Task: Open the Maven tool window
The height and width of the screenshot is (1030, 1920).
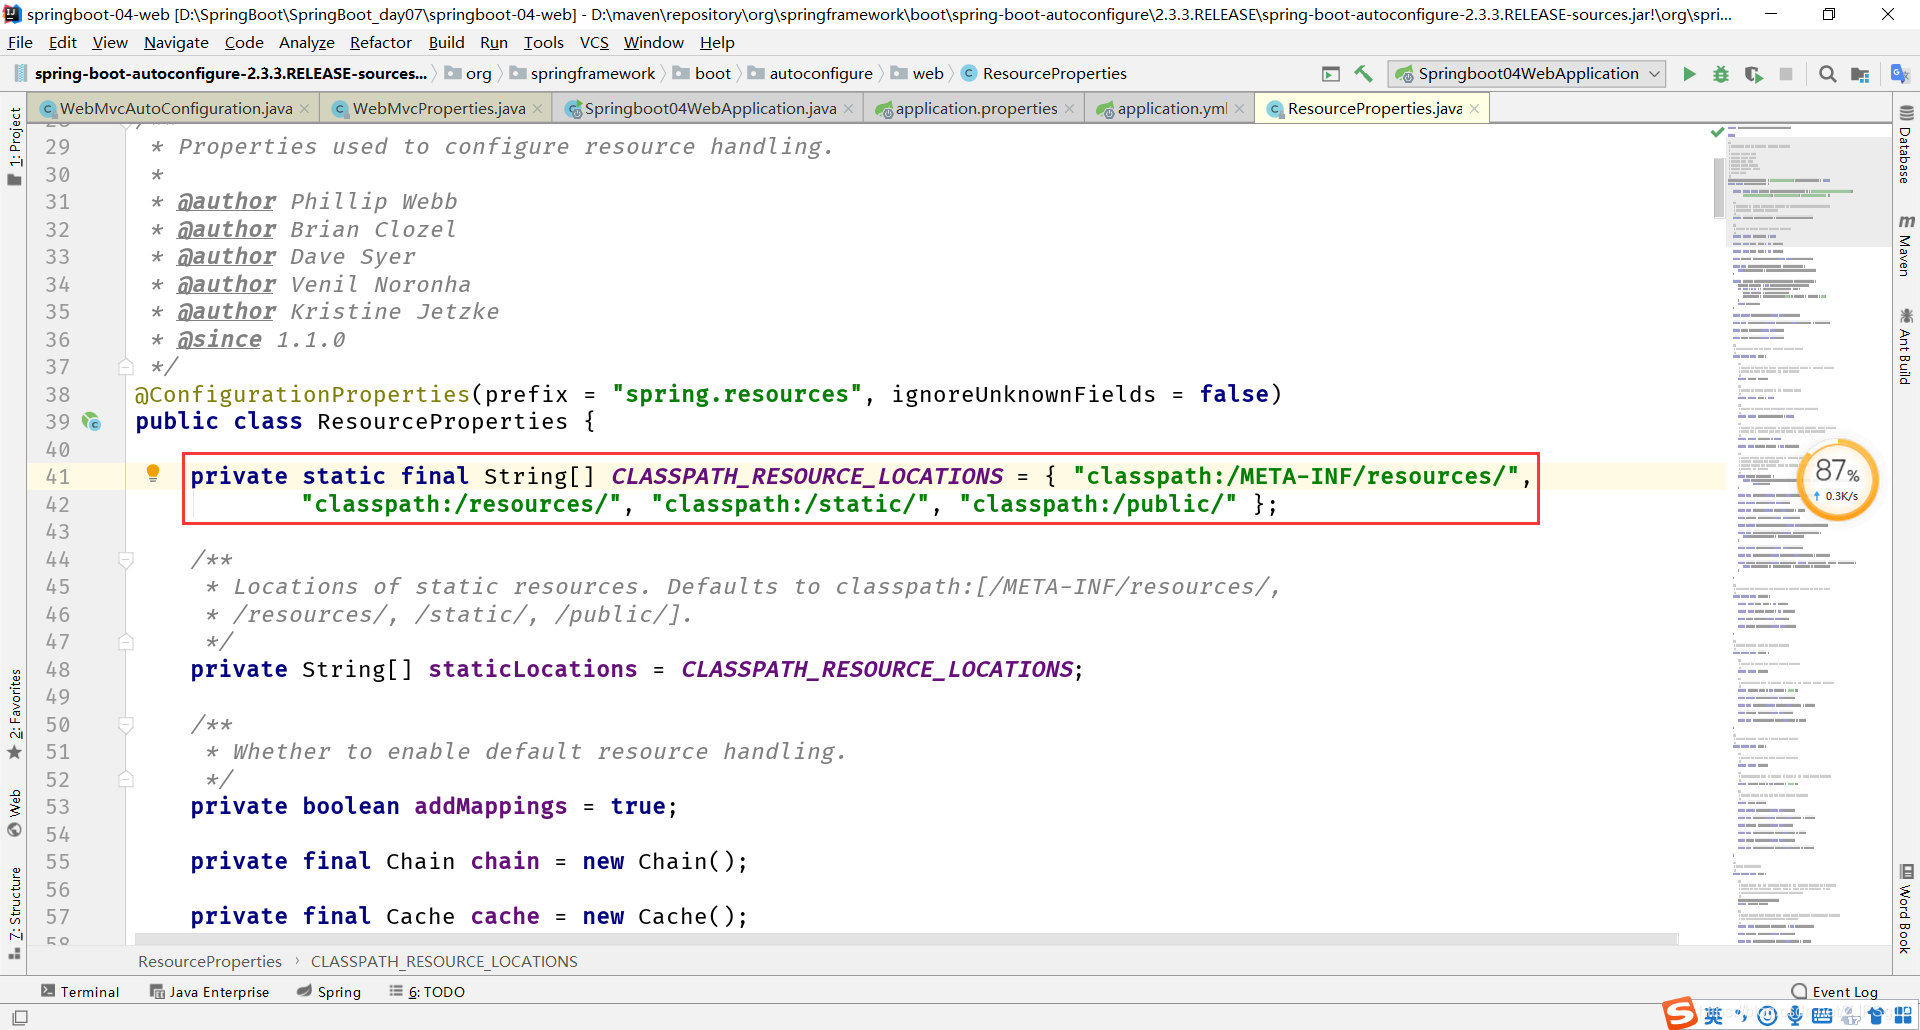Action: pos(1906,245)
